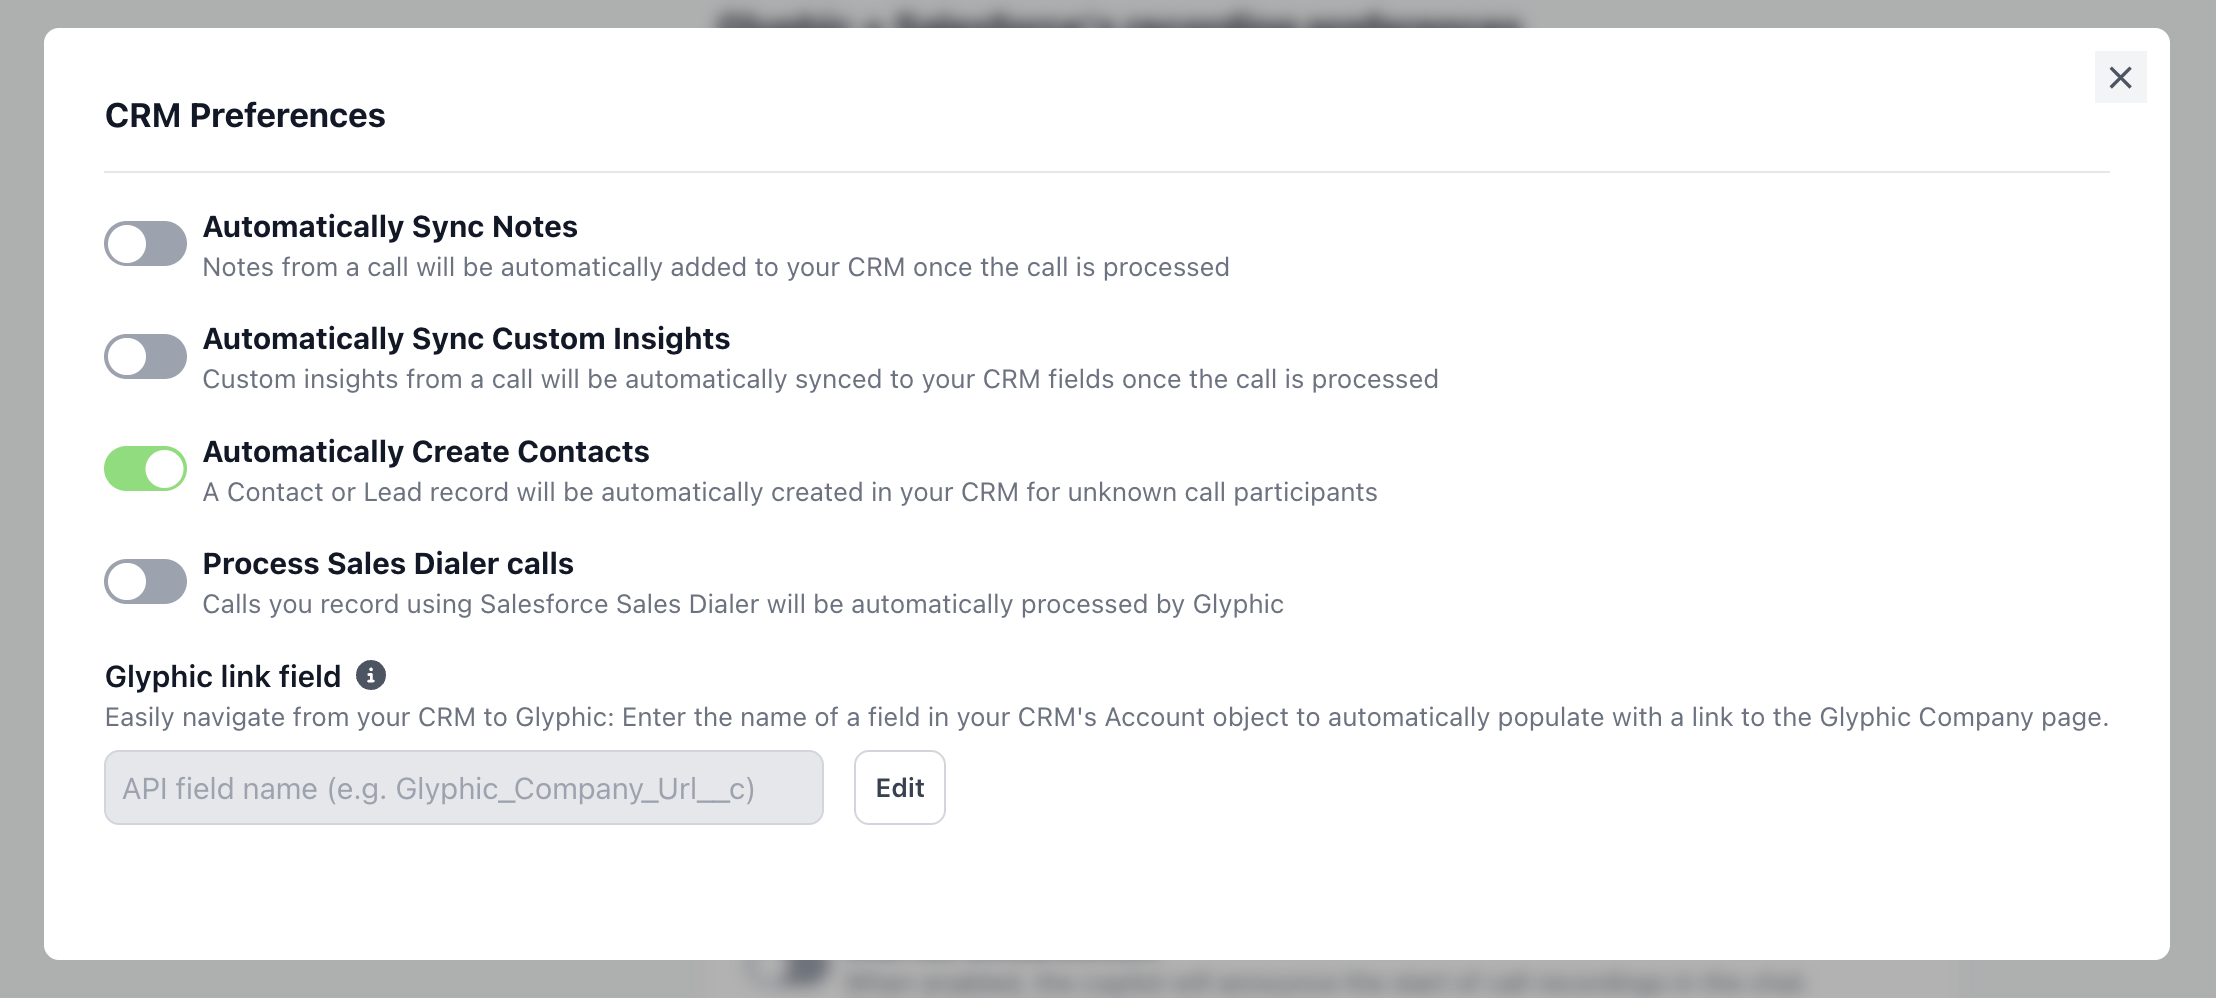
Task: Click the notes sync description text
Action: point(716,268)
